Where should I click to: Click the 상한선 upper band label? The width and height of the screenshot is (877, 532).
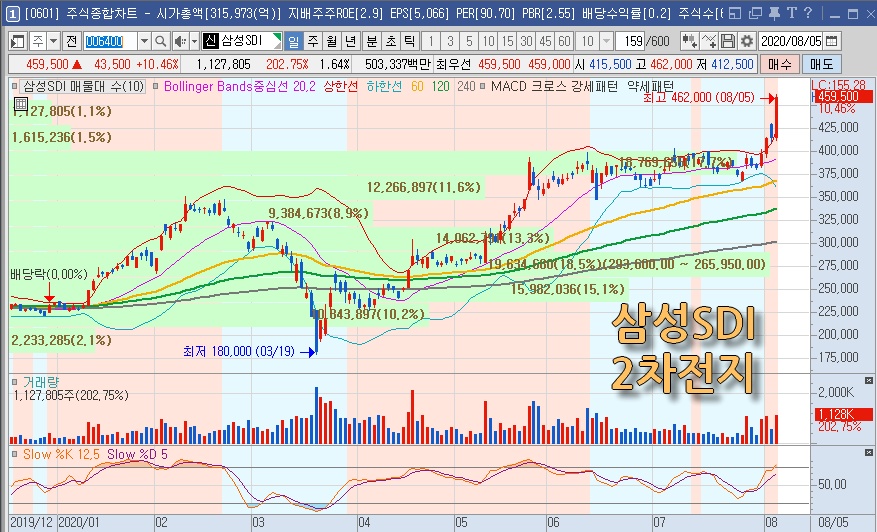pyautogui.click(x=341, y=86)
